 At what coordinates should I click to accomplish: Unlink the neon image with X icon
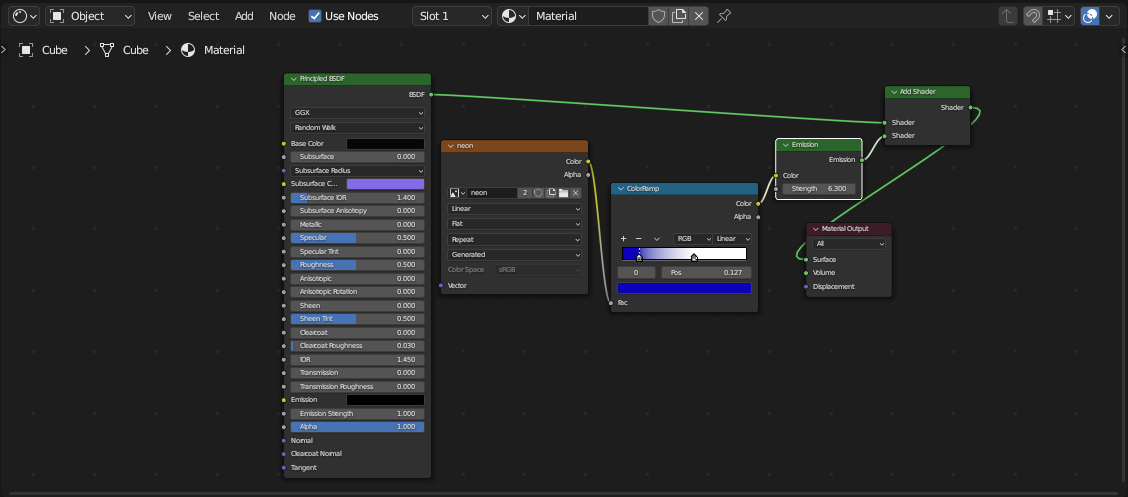coord(576,193)
